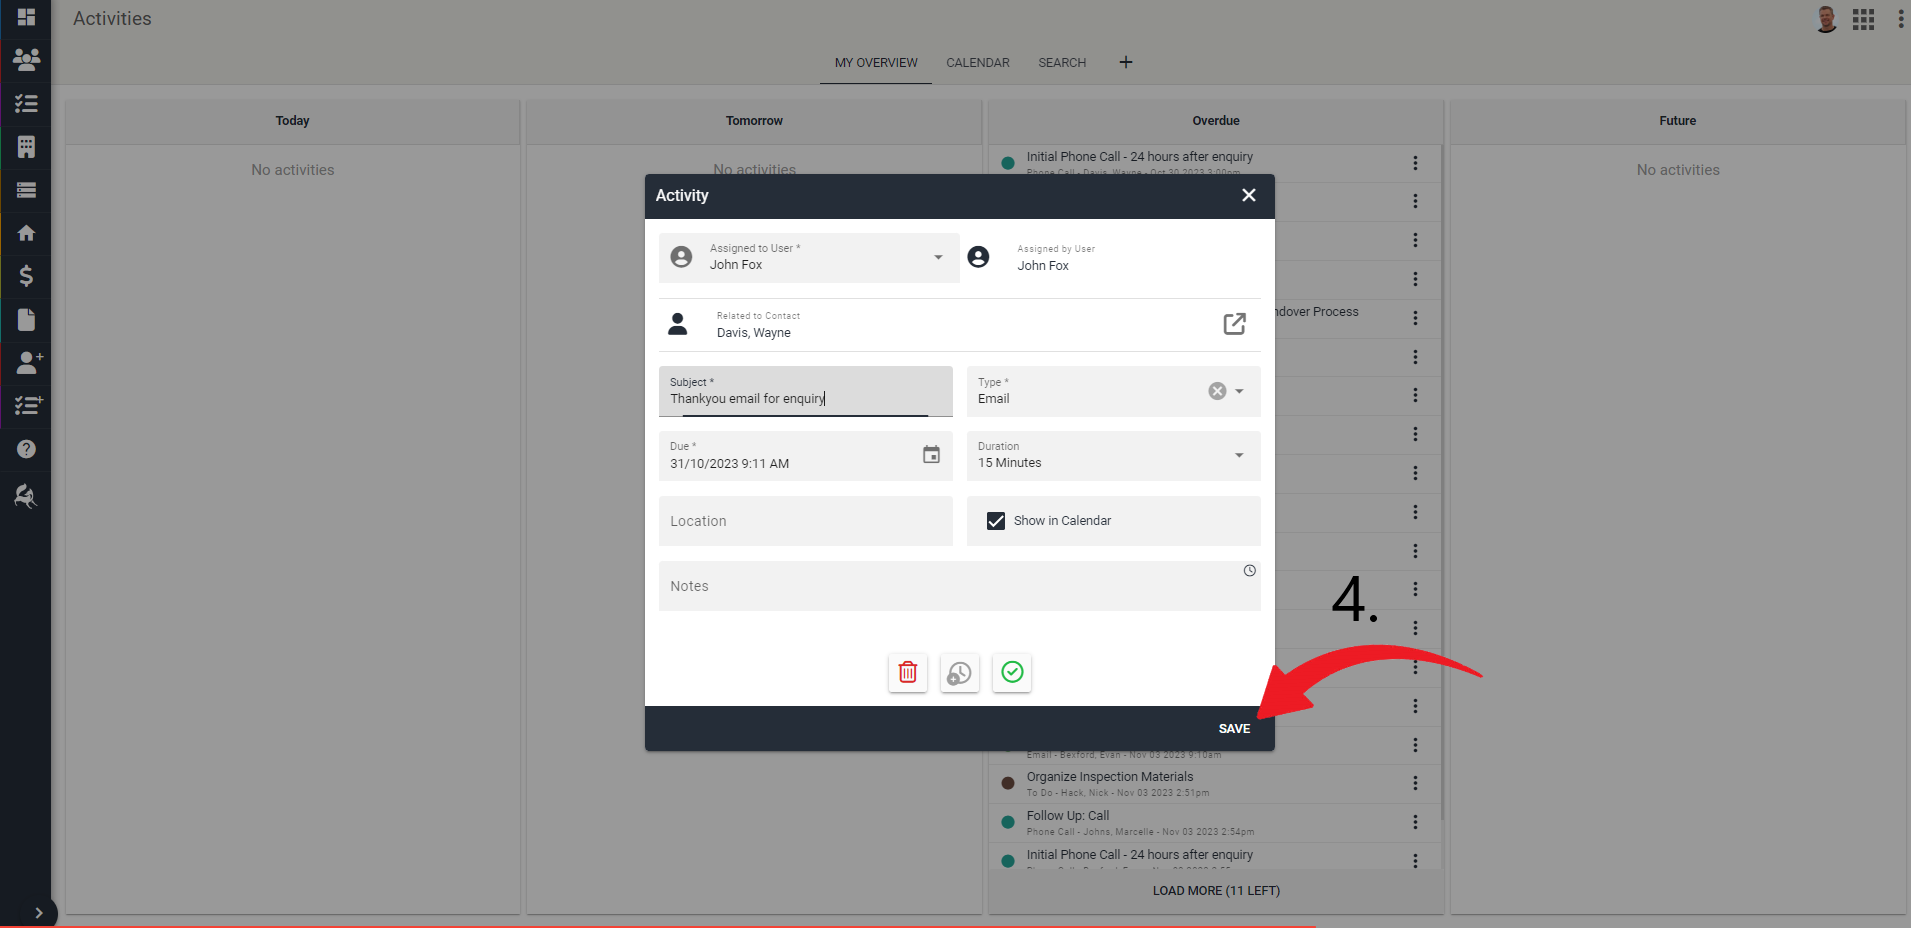Mark the activity complete with the green check icon
Screen dimensions: 1911x928
(x=1011, y=673)
